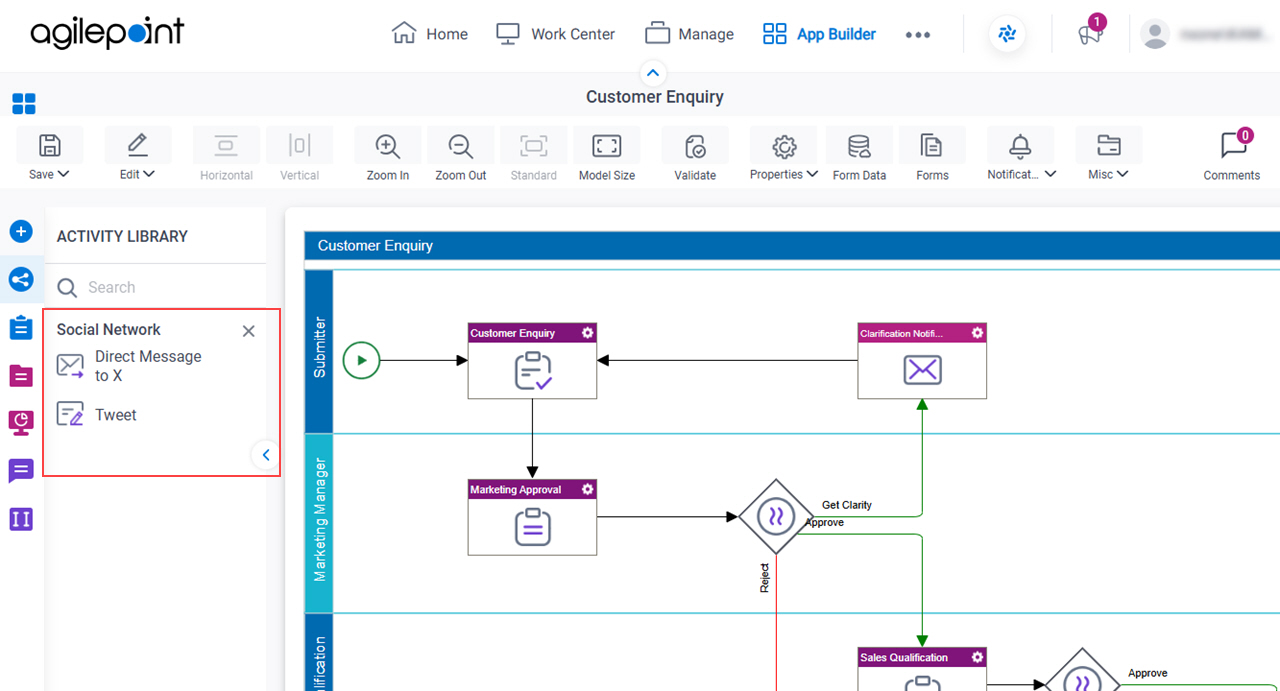Select the Social Network share sidebar icon
Screen dimensions: 1280x691
21,279
